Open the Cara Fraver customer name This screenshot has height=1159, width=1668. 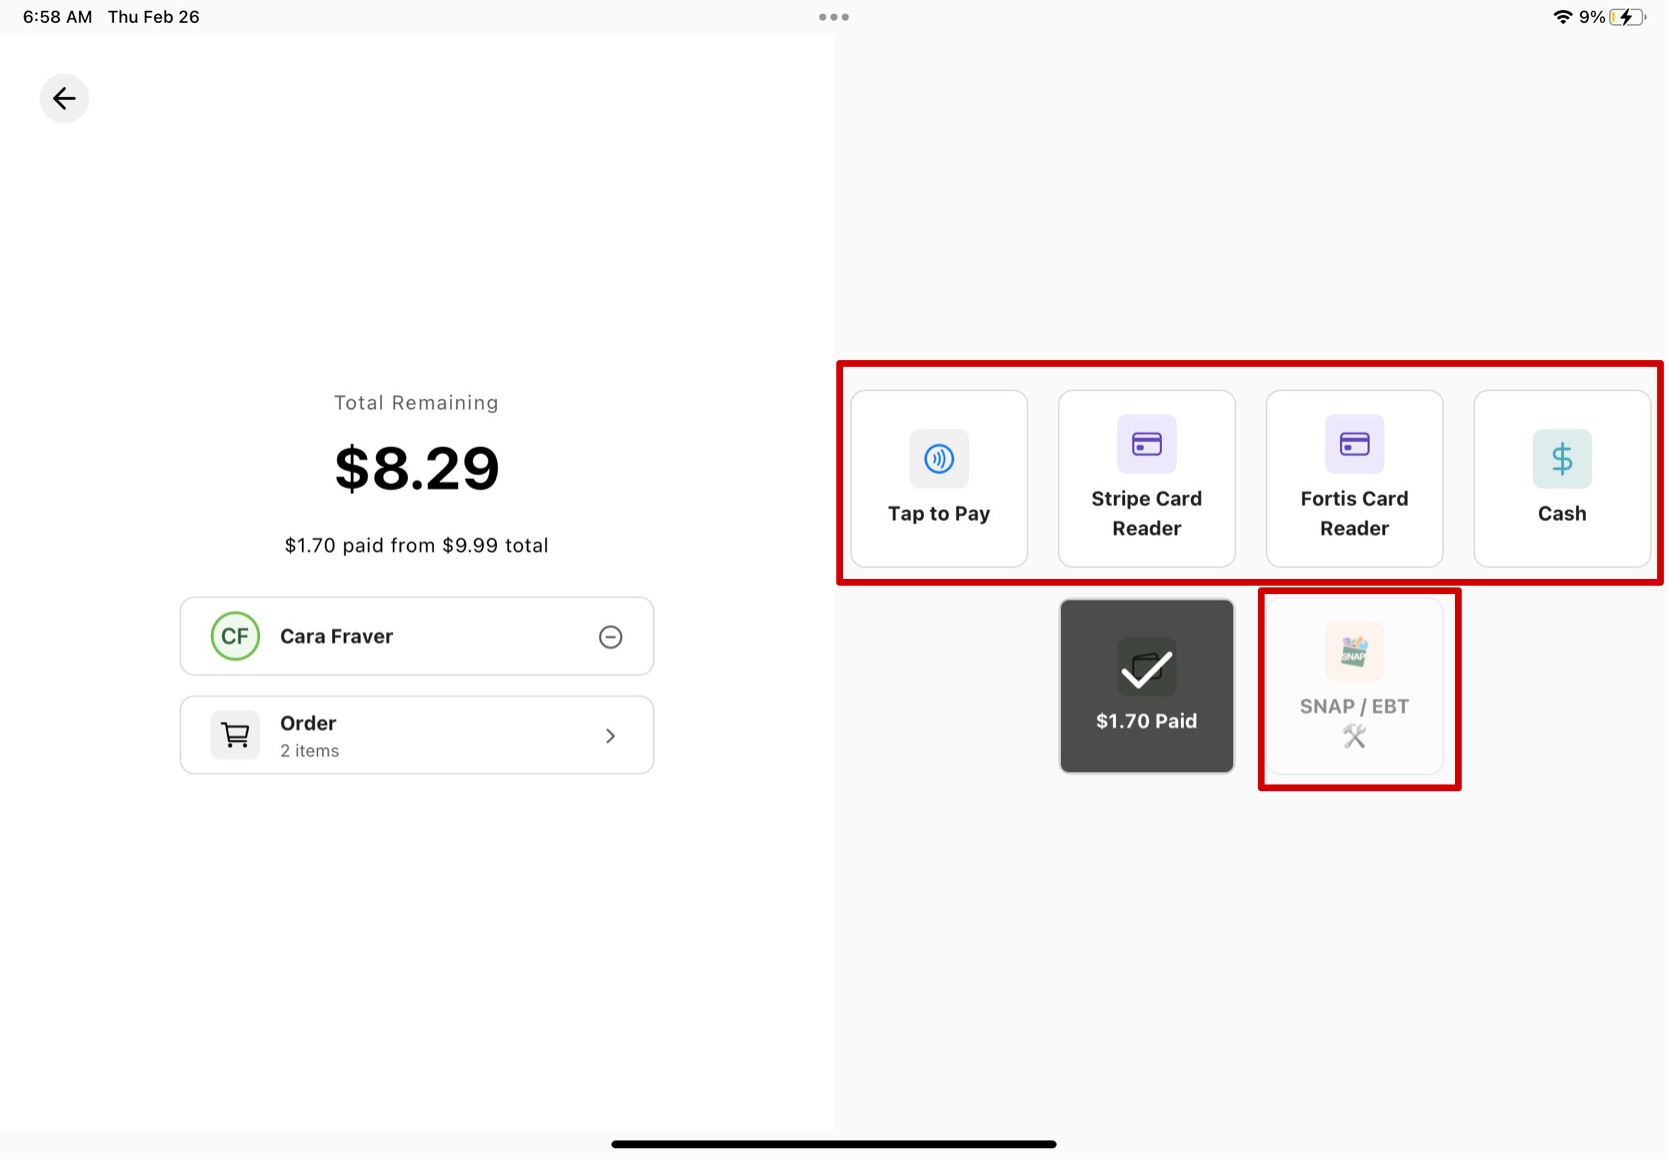(x=336, y=637)
